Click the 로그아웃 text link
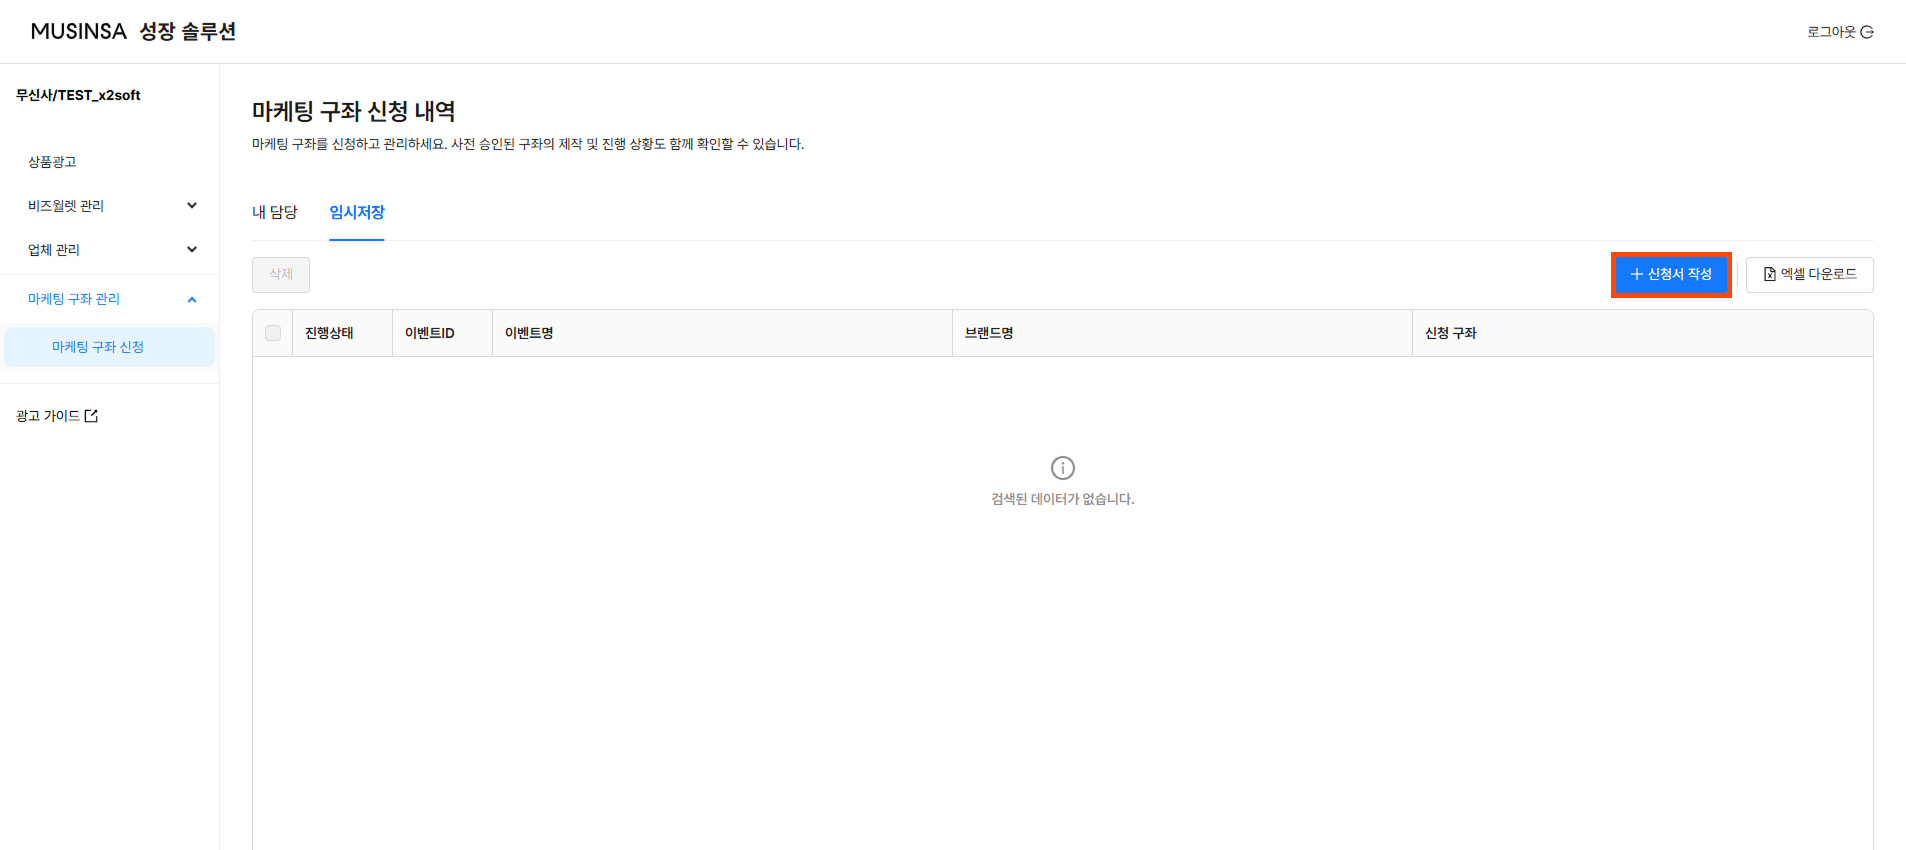The image size is (1906, 850). pyautogui.click(x=1830, y=32)
